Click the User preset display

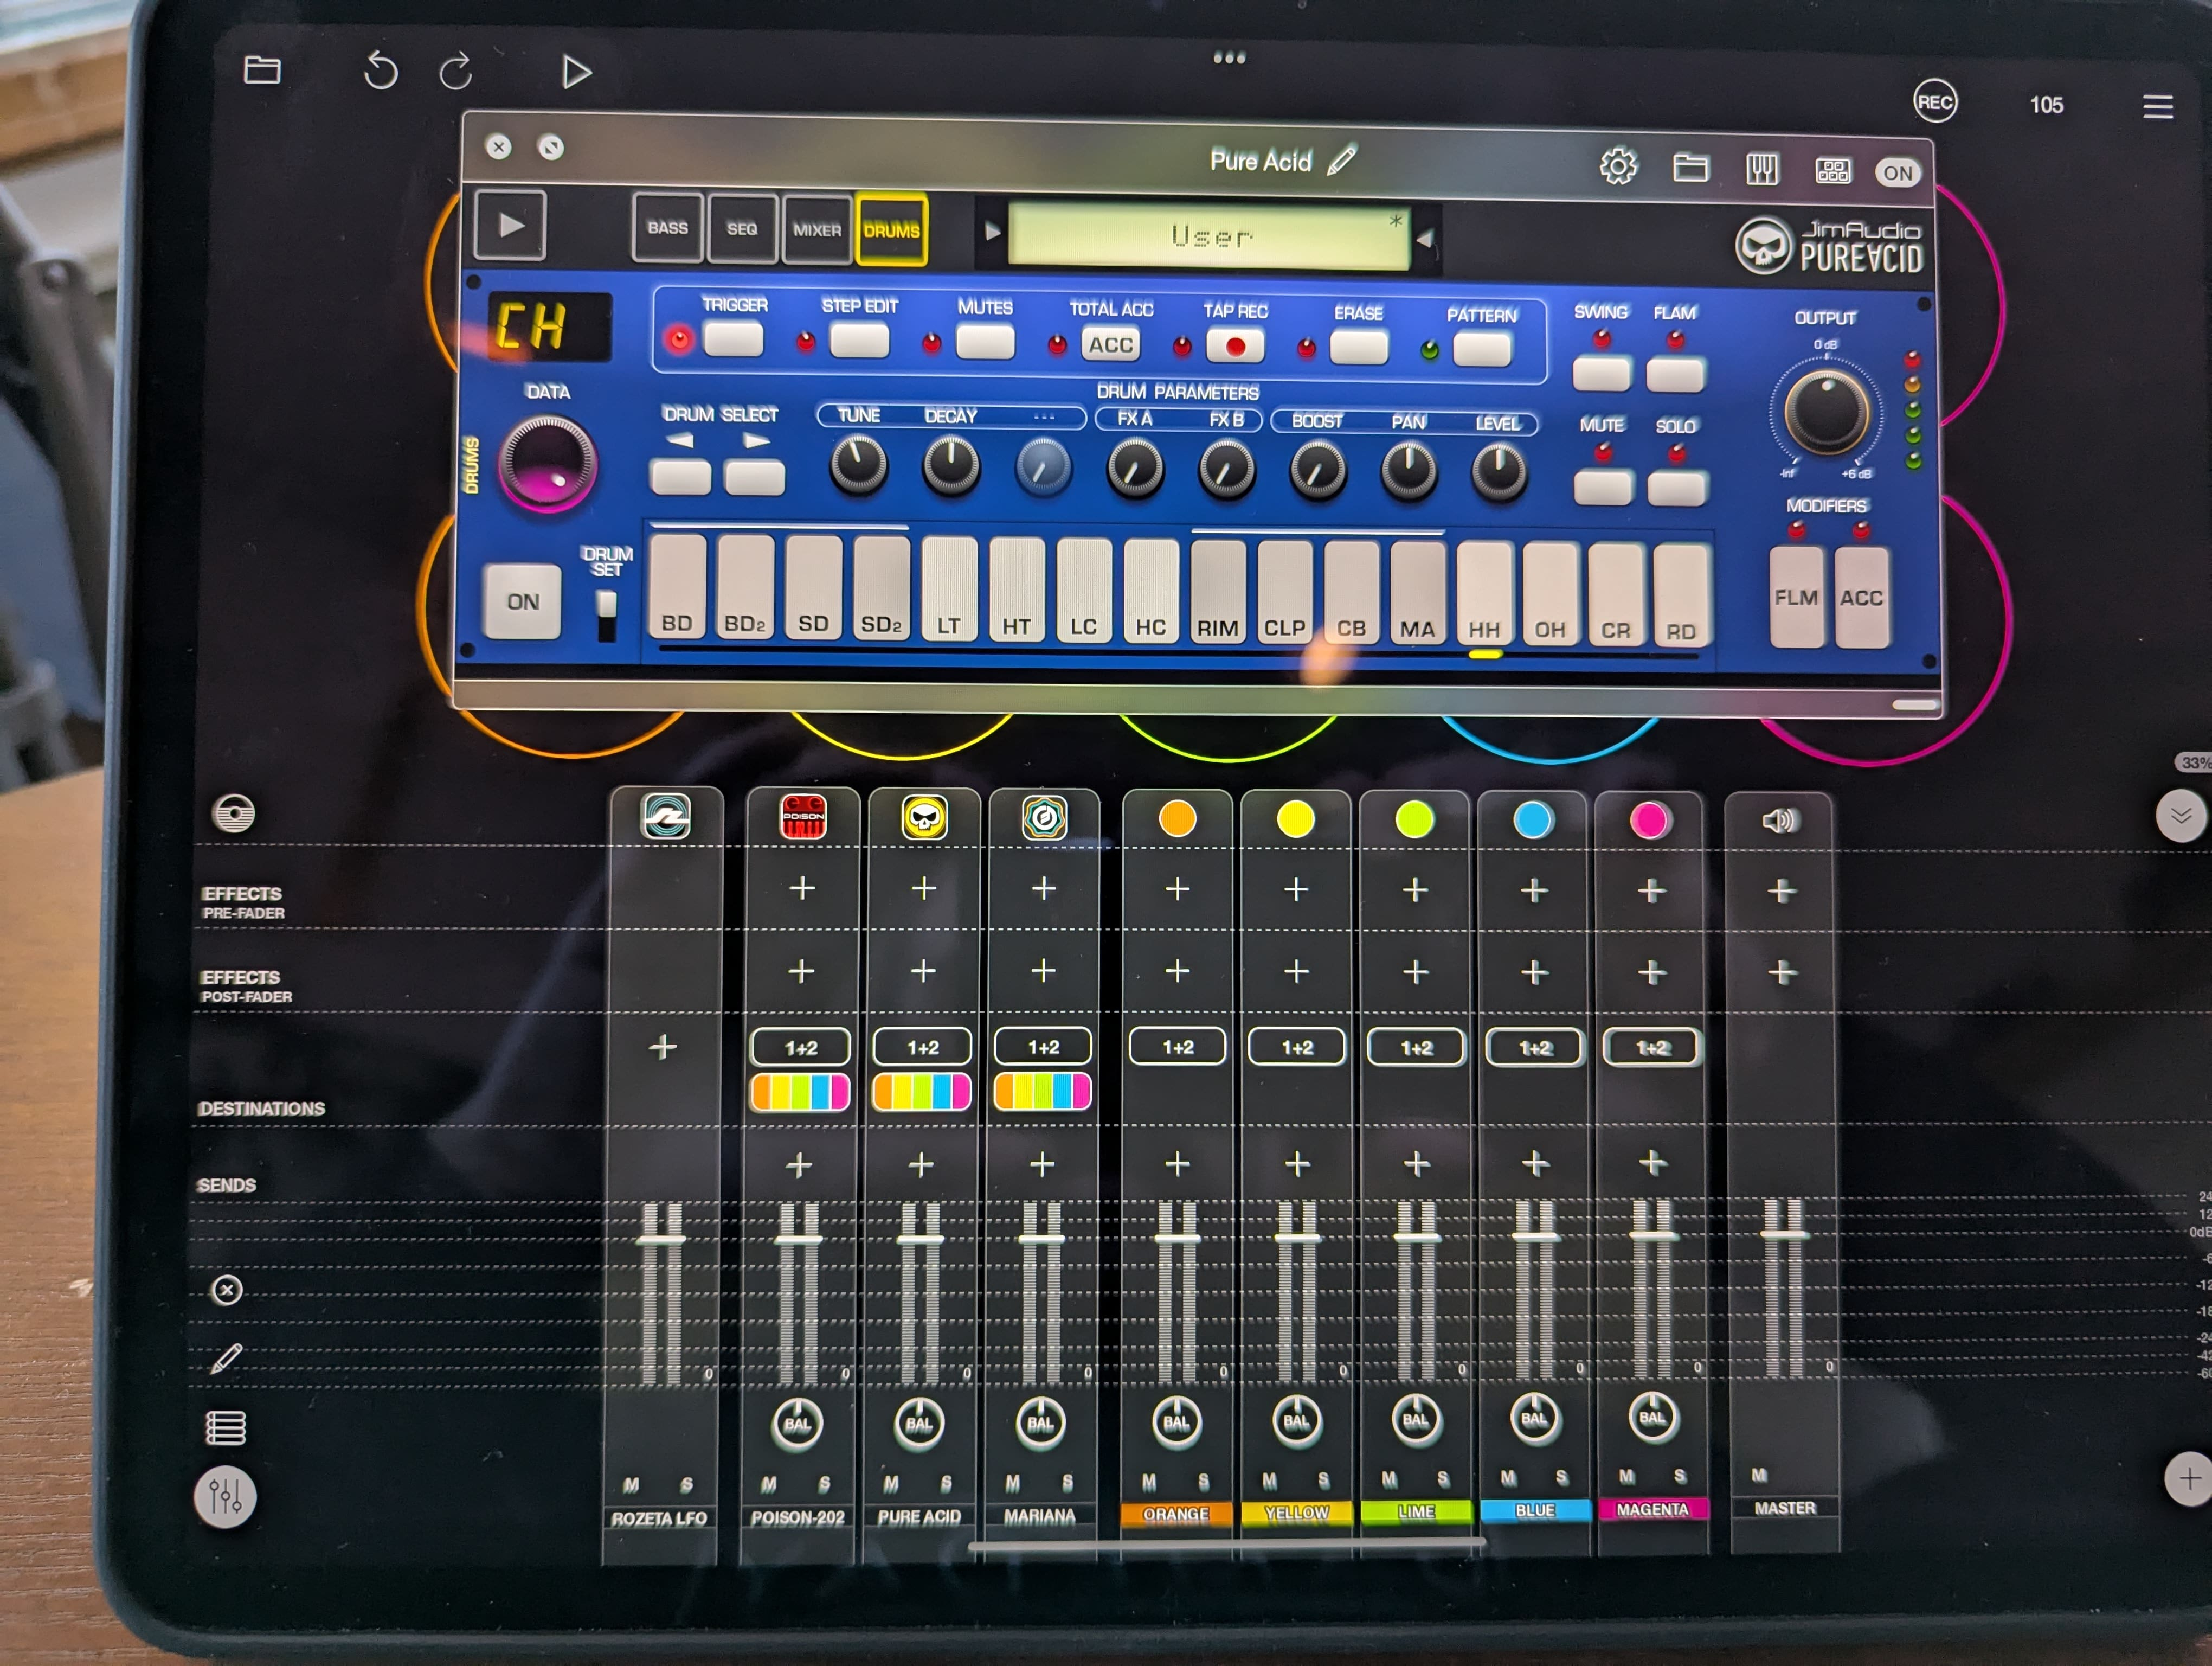coord(1209,236)
